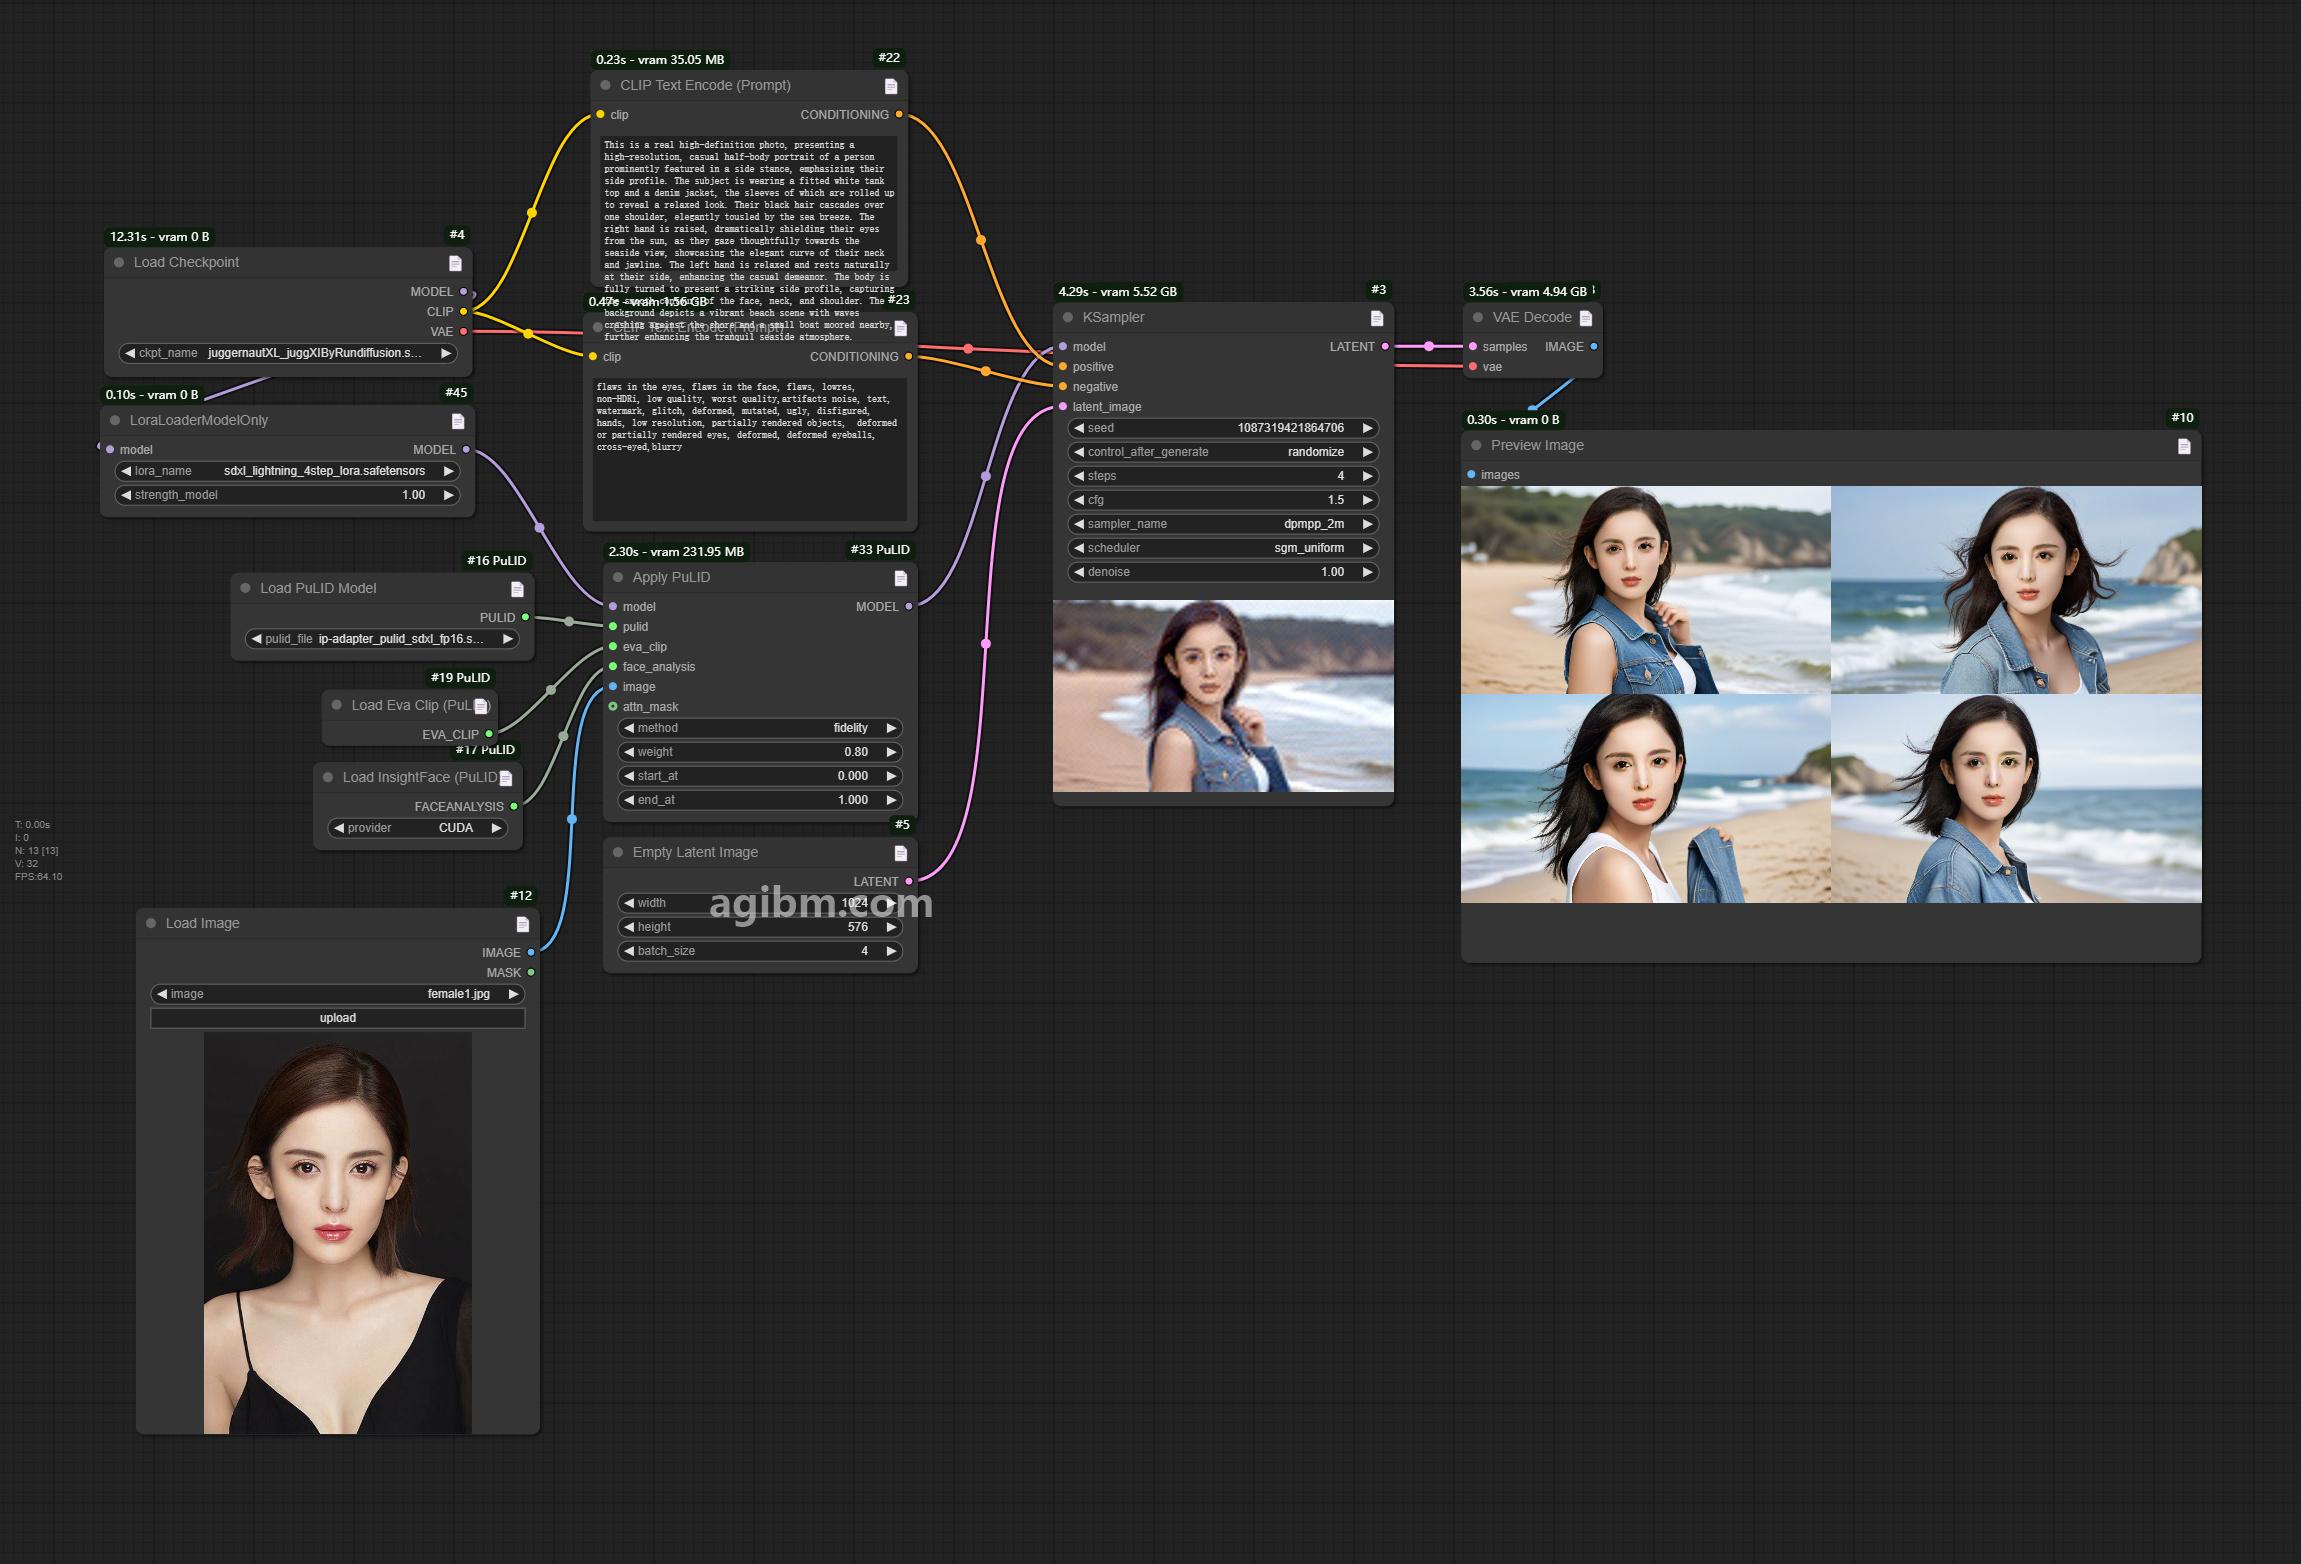Click the weight 0.80 slider field
Image resolution: width=2301 pixels, height=1564 pixels.
click(x=760, y=752)
